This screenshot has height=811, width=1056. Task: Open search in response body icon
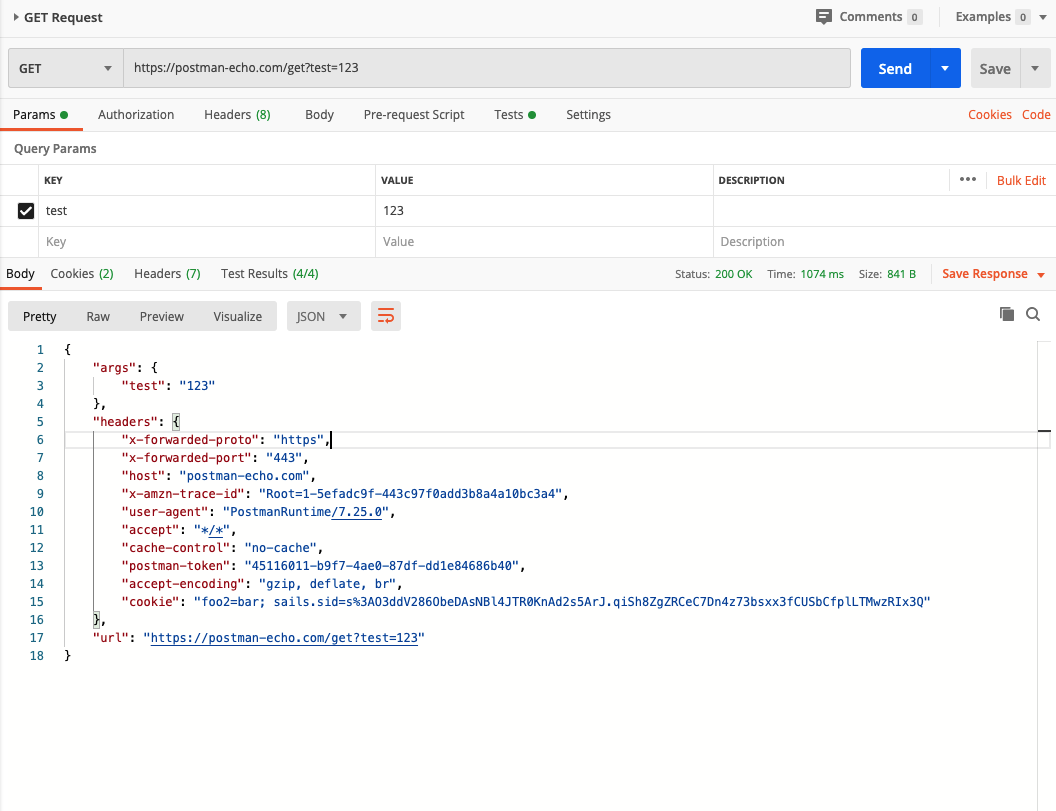click(1033, 314)
